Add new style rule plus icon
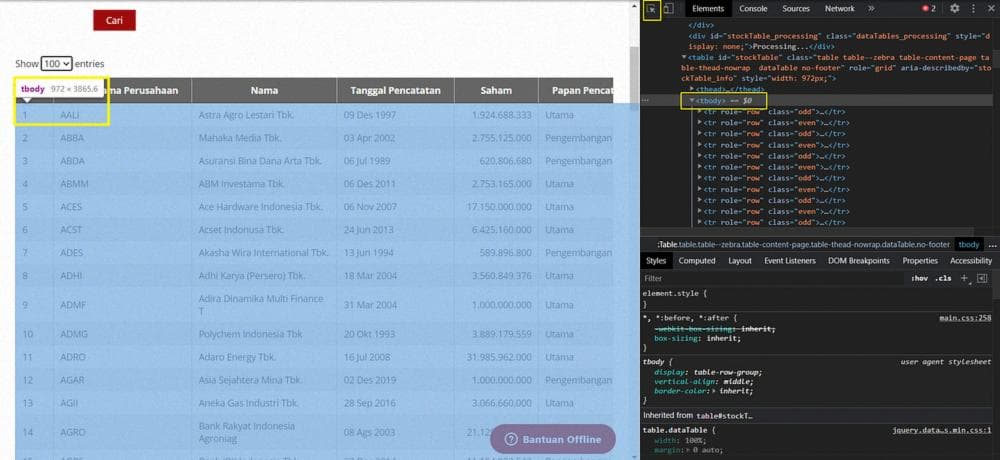The image size is (1000, 460). pos(964,278)
